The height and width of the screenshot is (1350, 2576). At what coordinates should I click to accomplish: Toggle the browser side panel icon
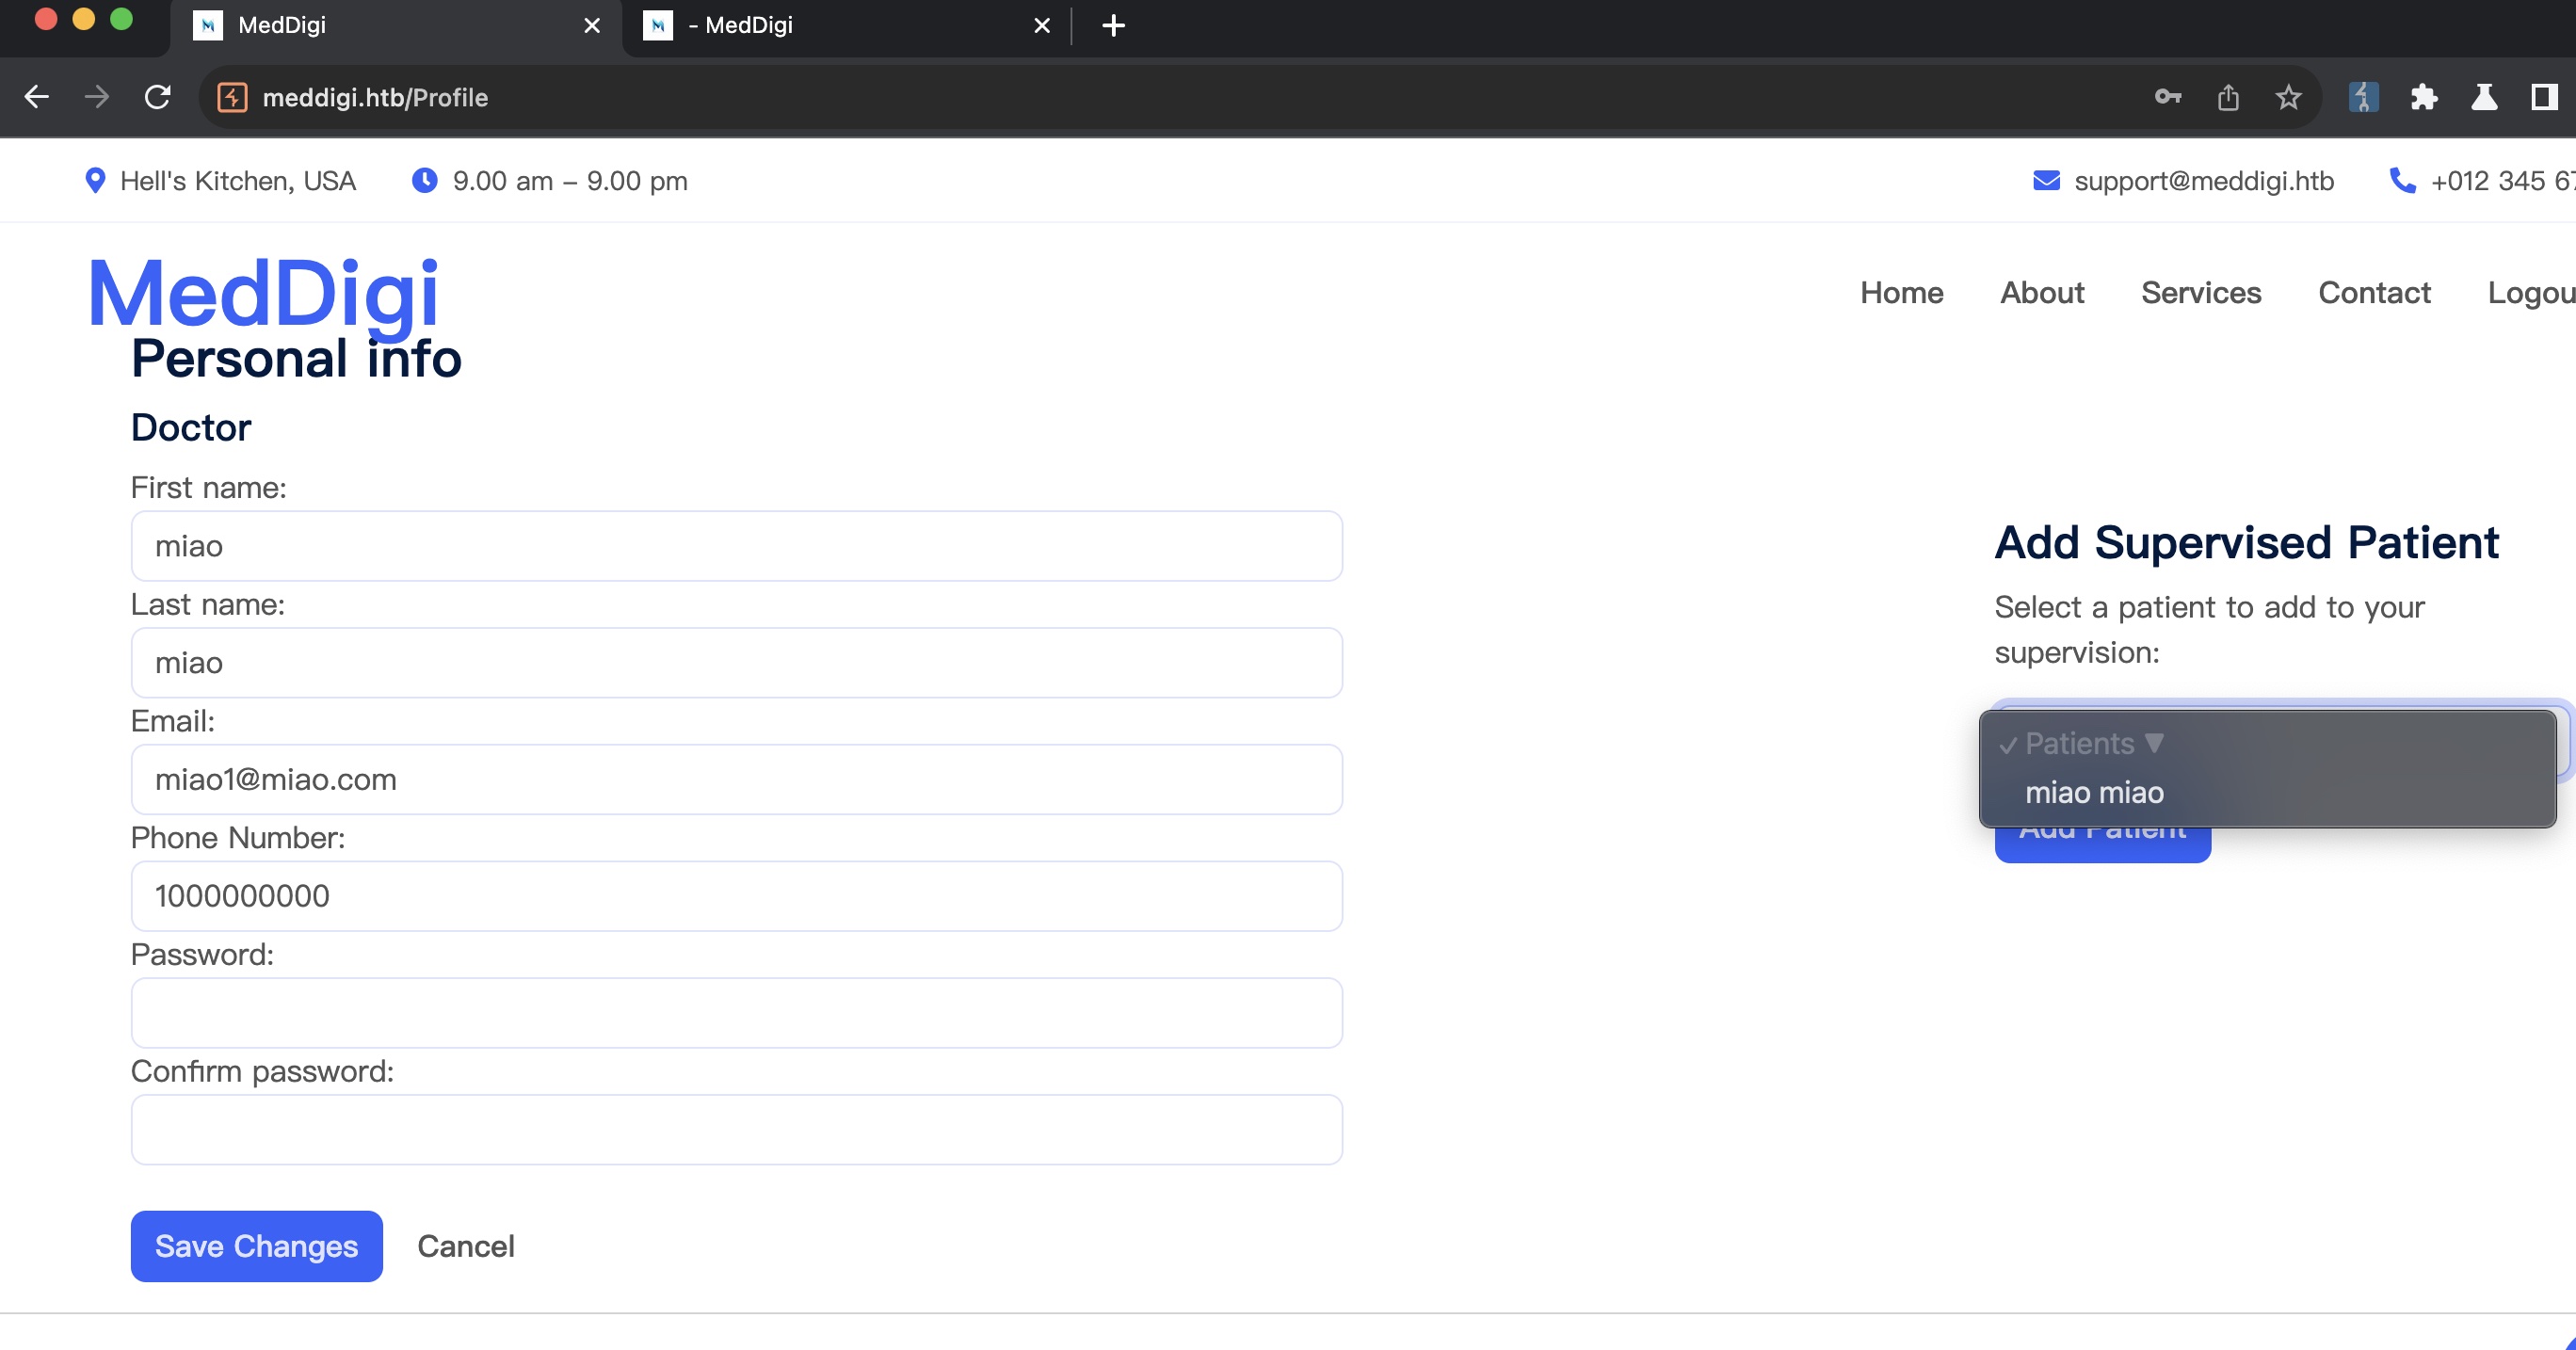[x=2544, y=97]
